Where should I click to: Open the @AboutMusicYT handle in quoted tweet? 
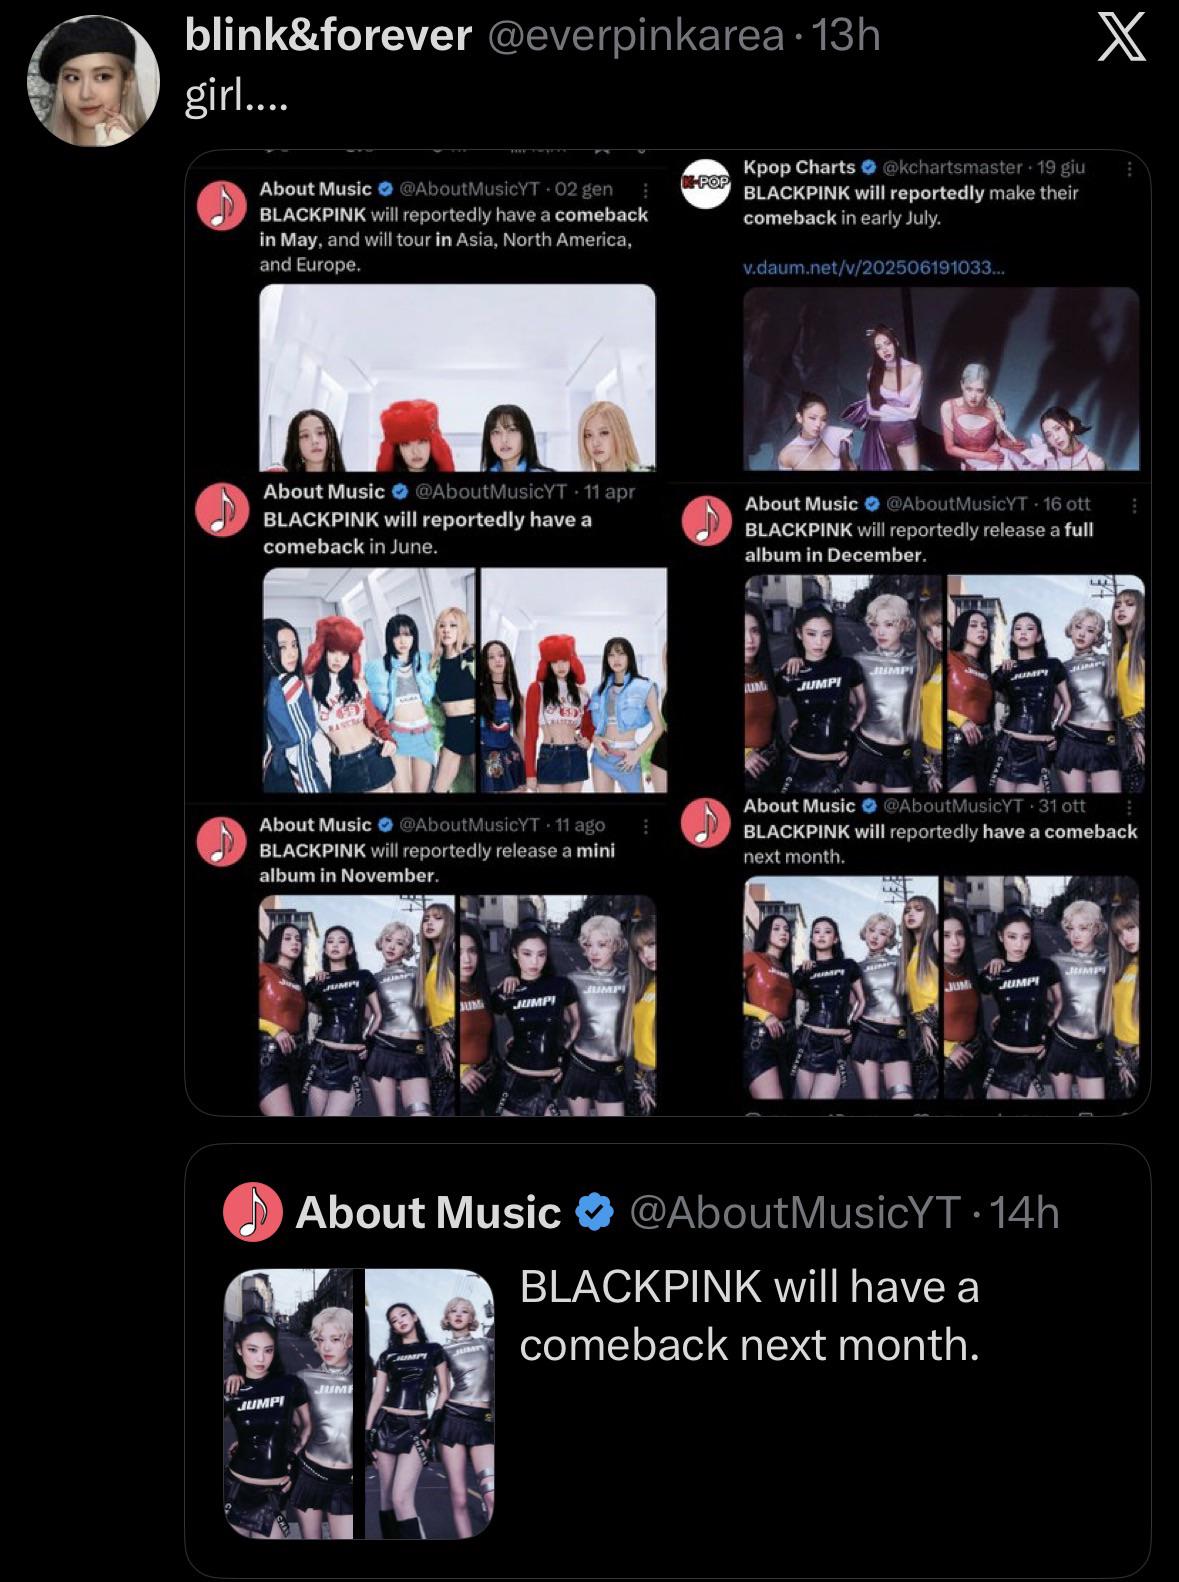(x=795, y=1212)
